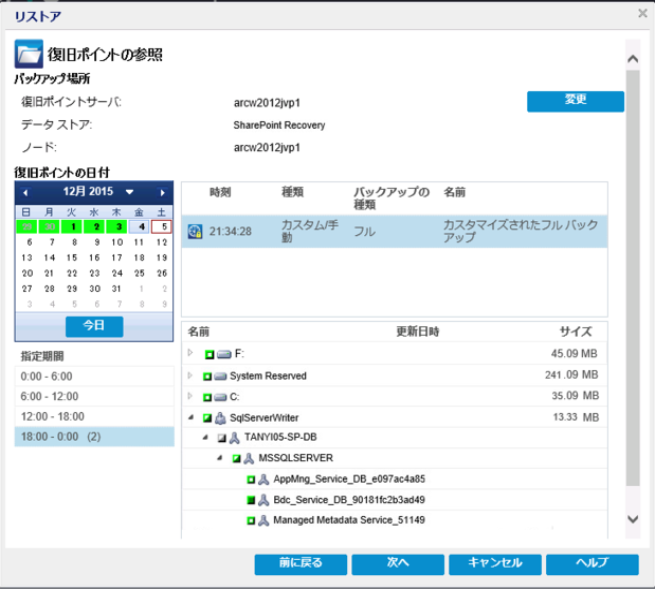Toggle the F: volume selection box
The image size is (655, 589).
(x=209, y=355)
